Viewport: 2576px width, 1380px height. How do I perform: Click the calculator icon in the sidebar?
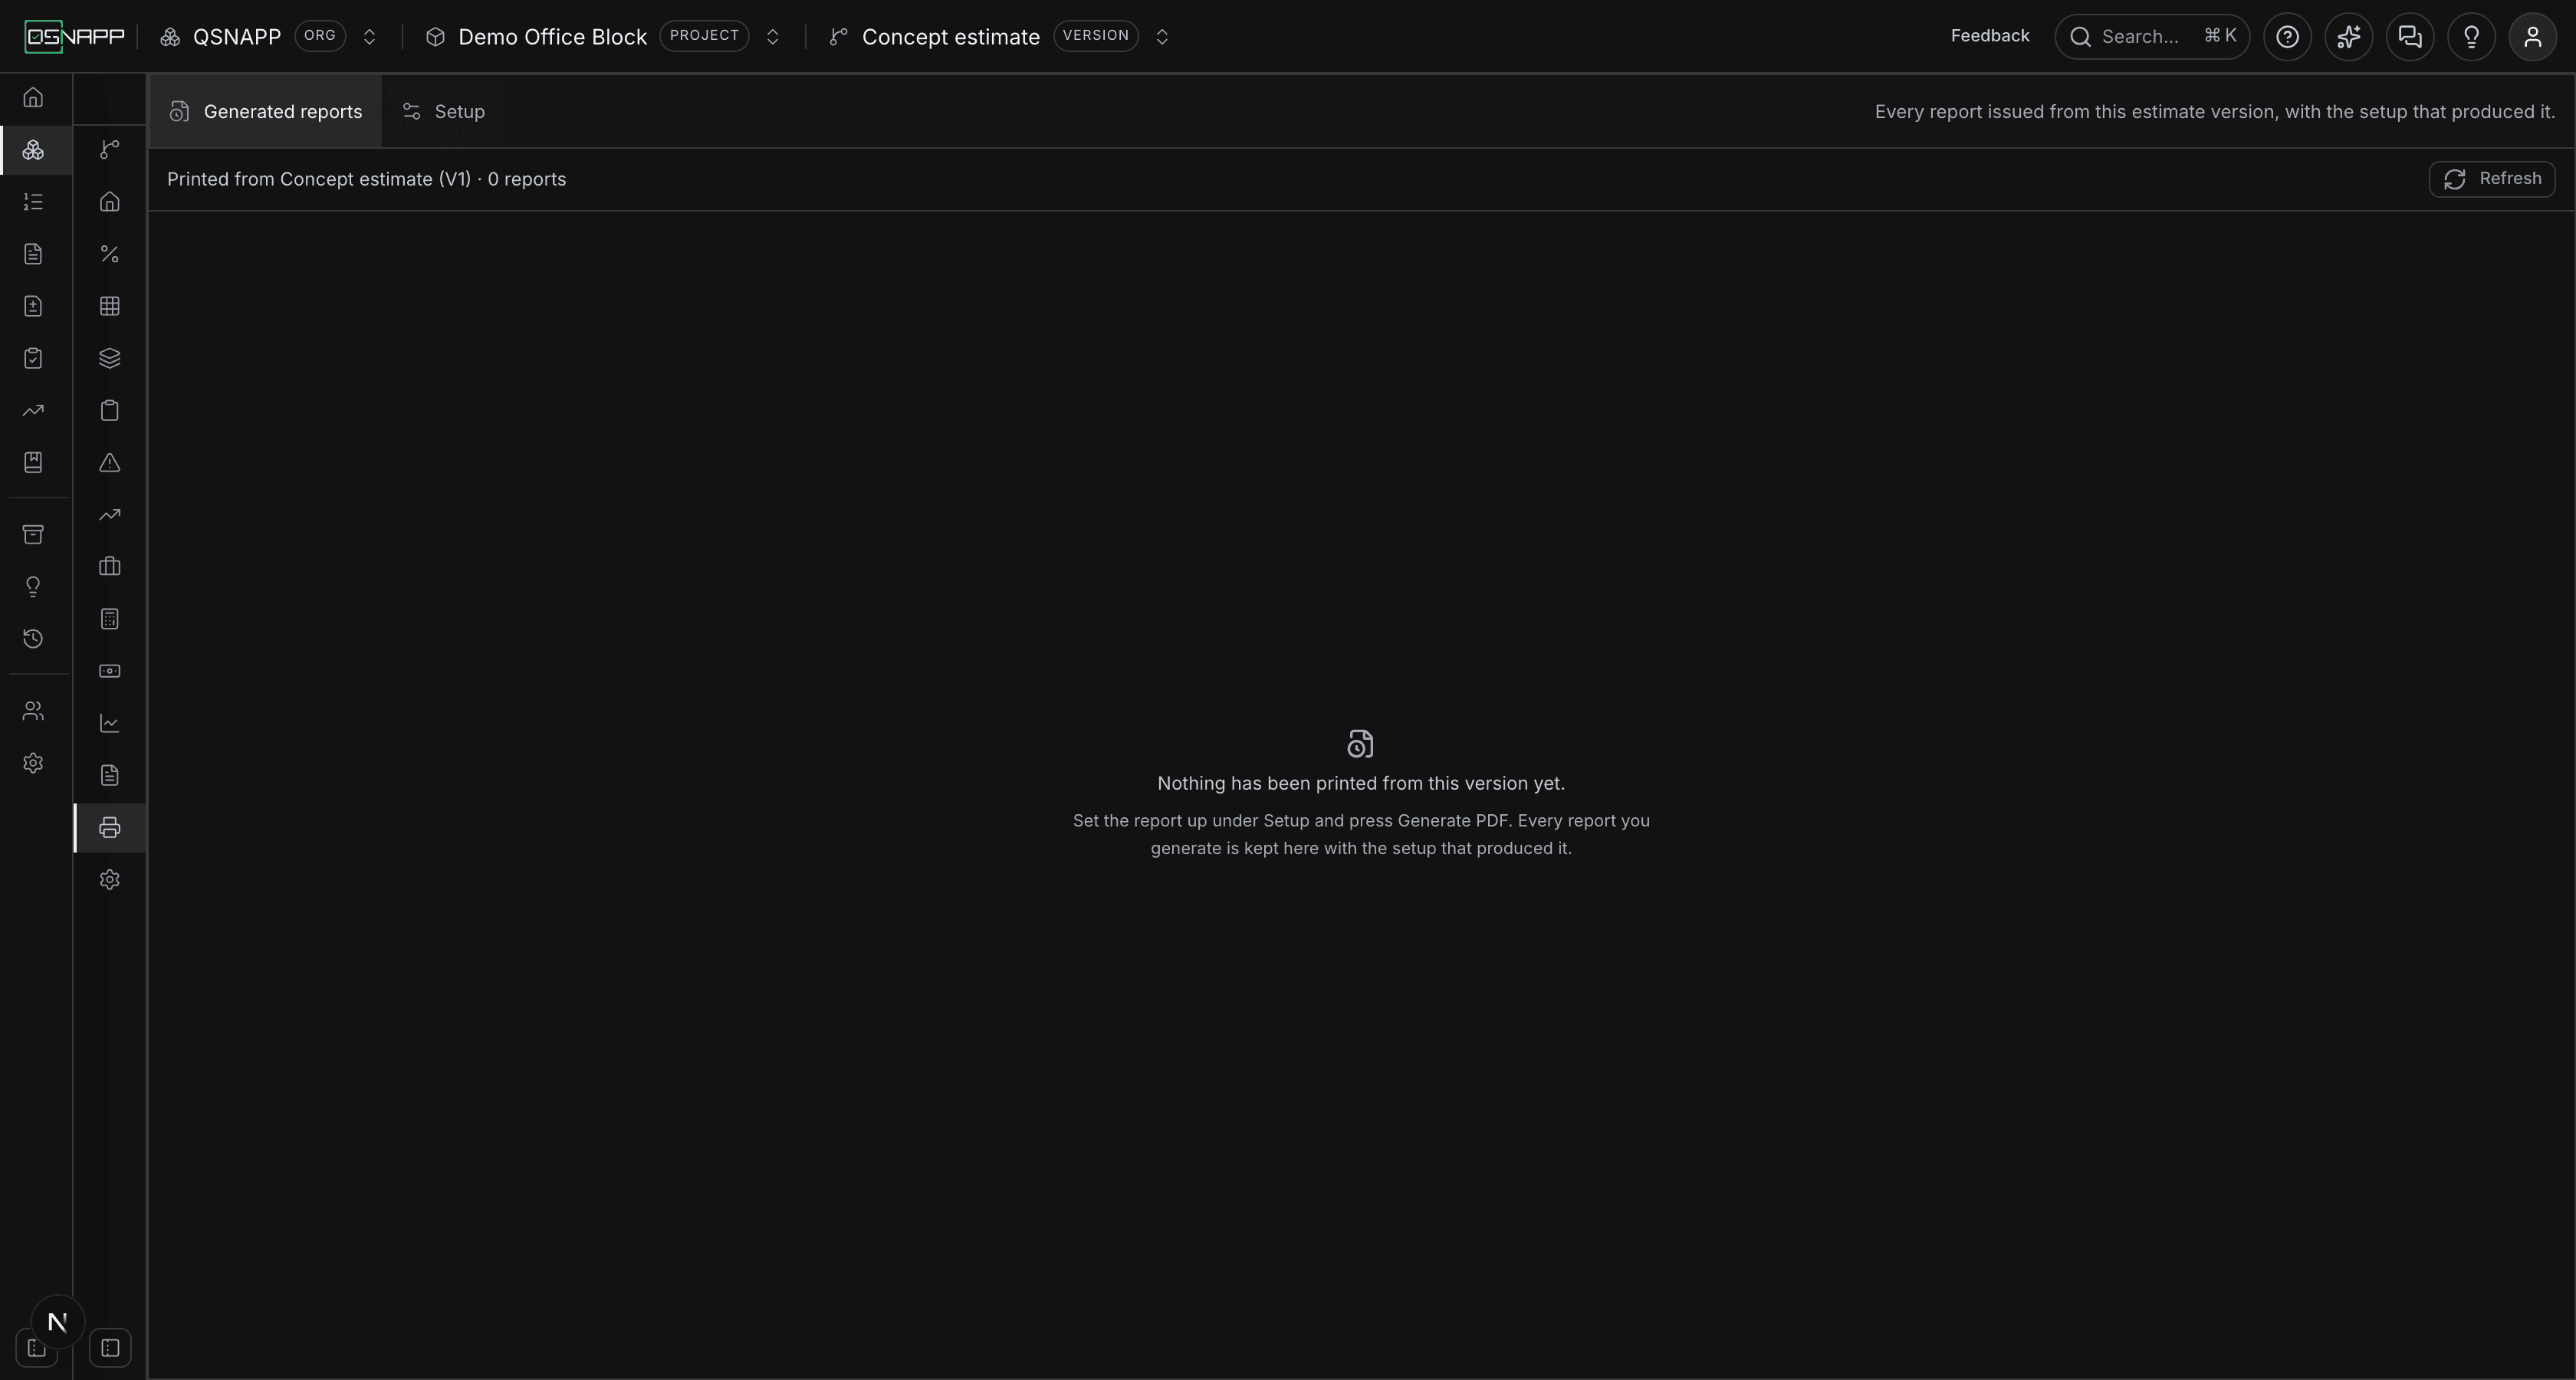(x=110, y=619)
